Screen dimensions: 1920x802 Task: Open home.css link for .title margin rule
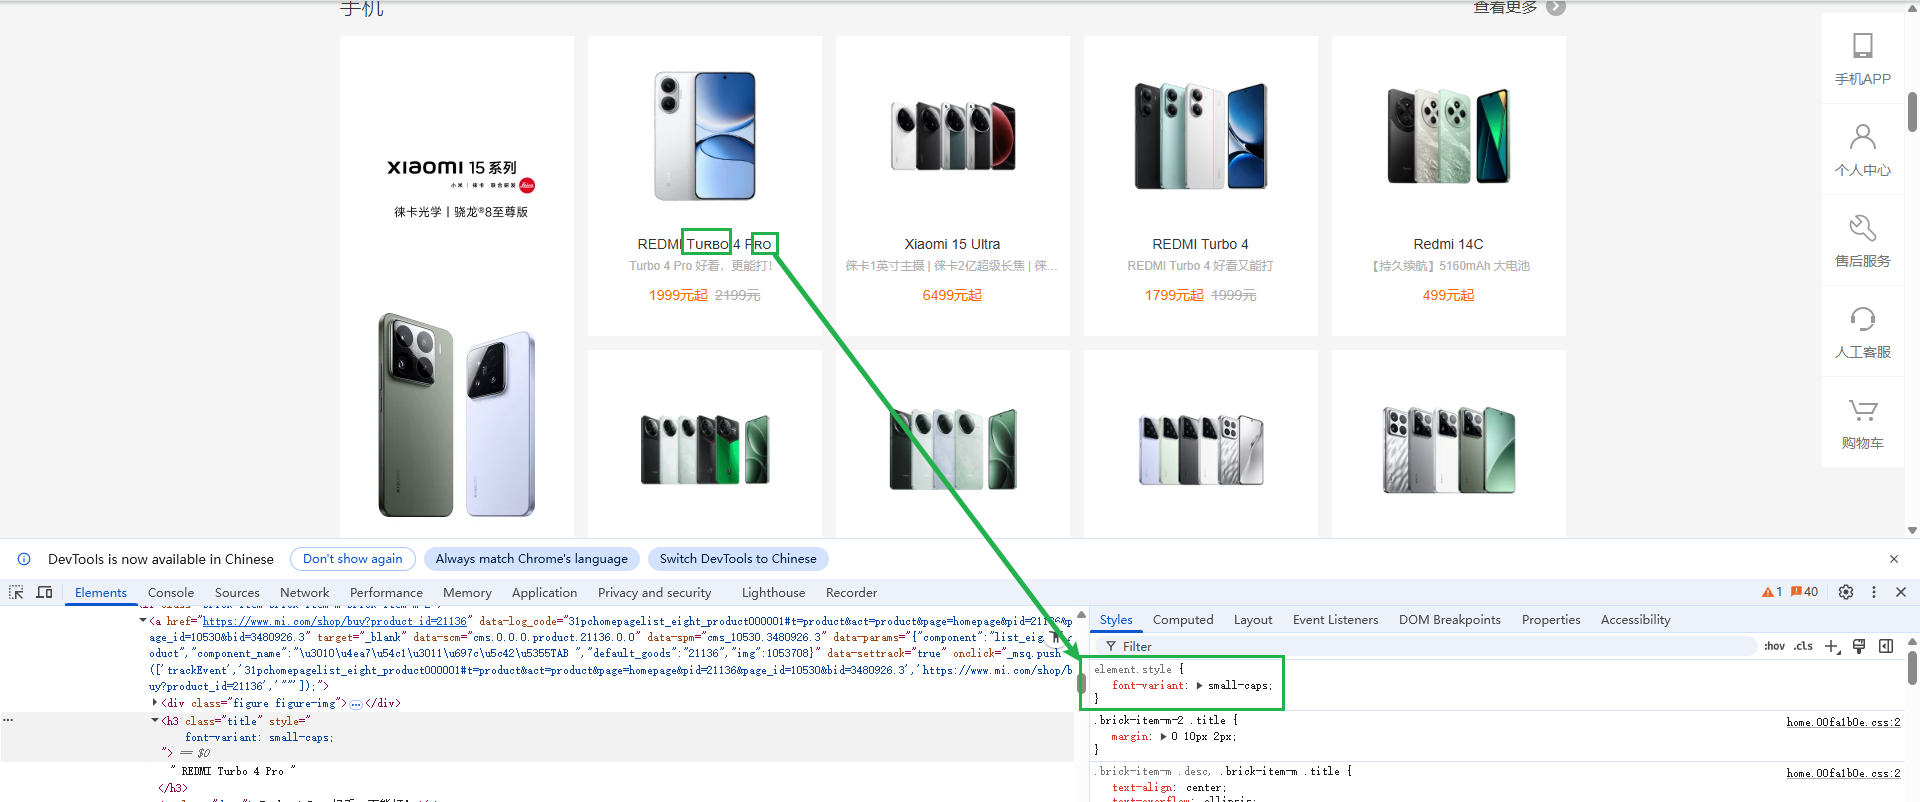(1843, 722)
